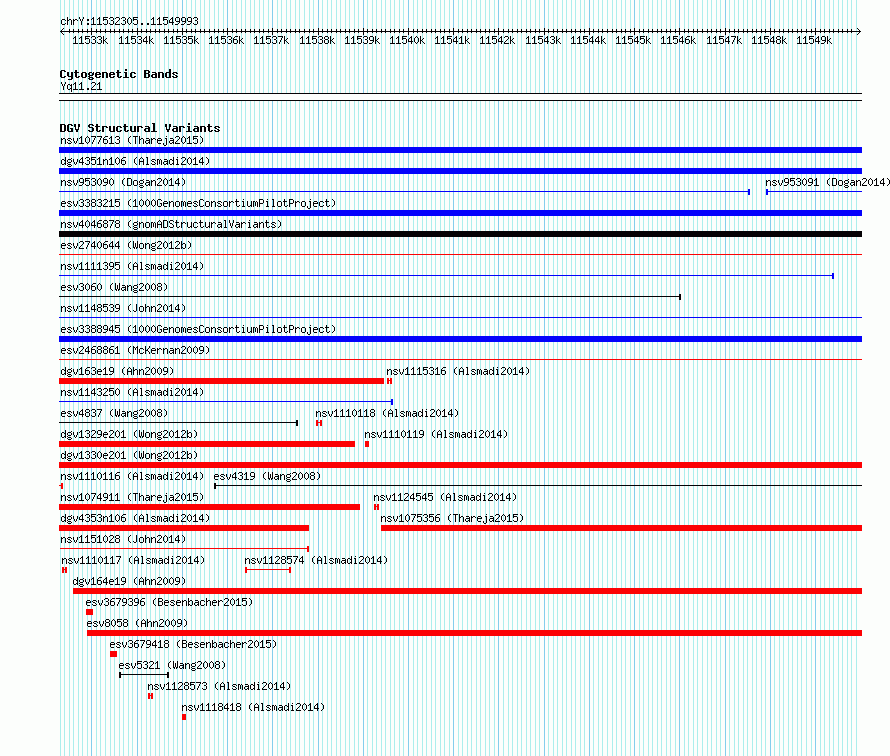Click the 11540k ruler position
This screenshot has height=756, width=890.
[407, 40]
